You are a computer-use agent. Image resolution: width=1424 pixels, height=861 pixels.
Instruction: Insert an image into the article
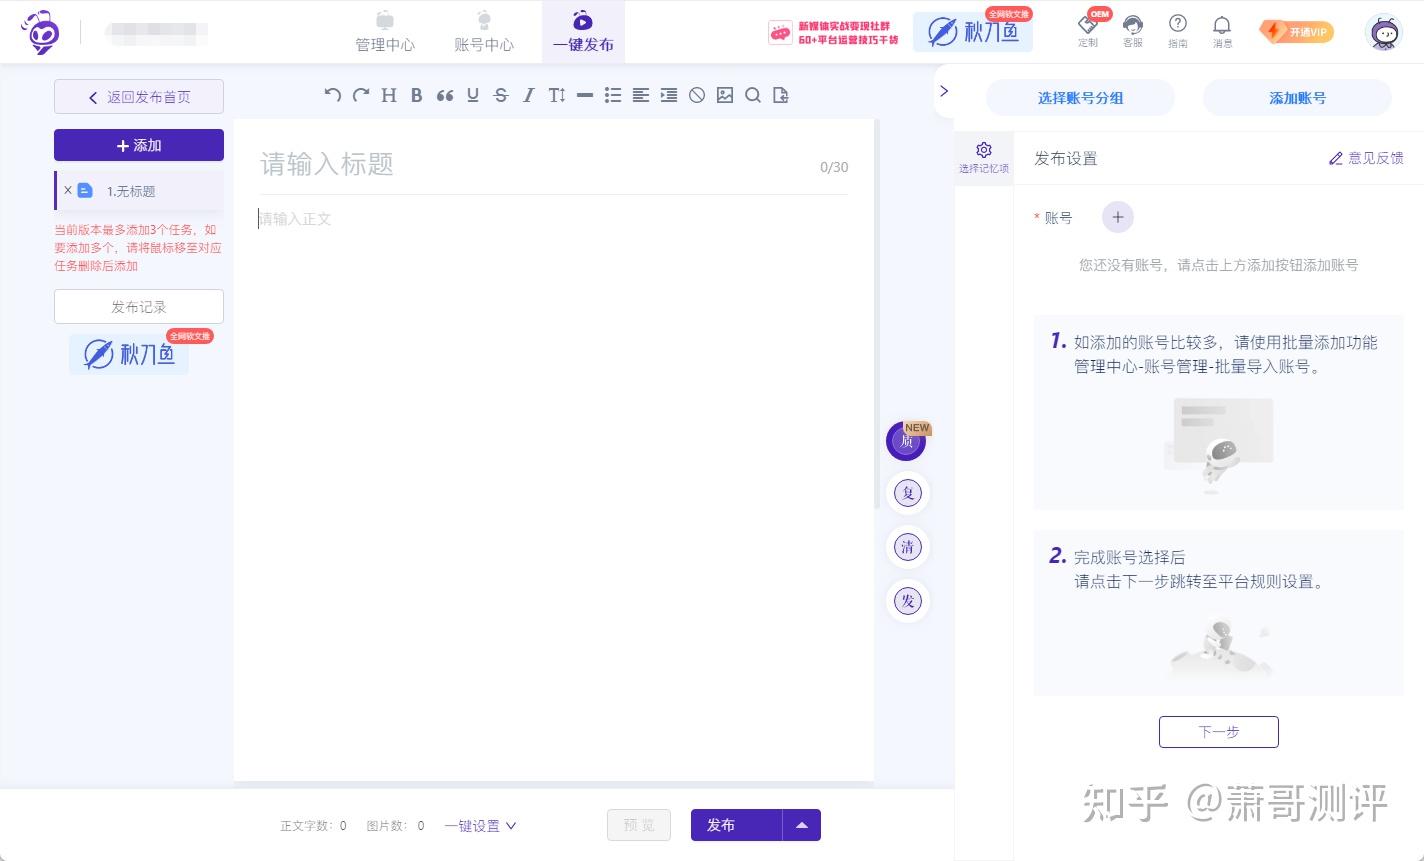tap(725, 95)
